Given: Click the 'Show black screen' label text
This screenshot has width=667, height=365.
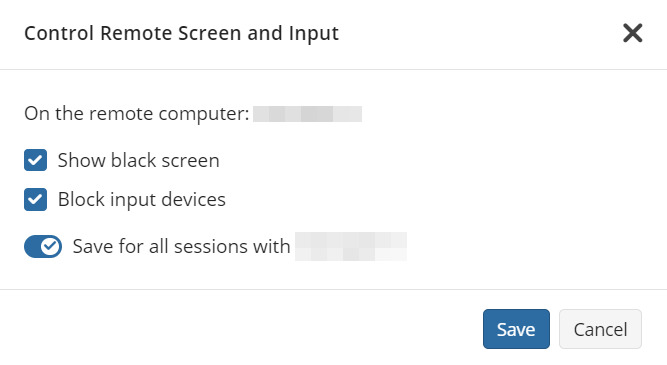Looking at the screenshot, I should coord(139,160).
